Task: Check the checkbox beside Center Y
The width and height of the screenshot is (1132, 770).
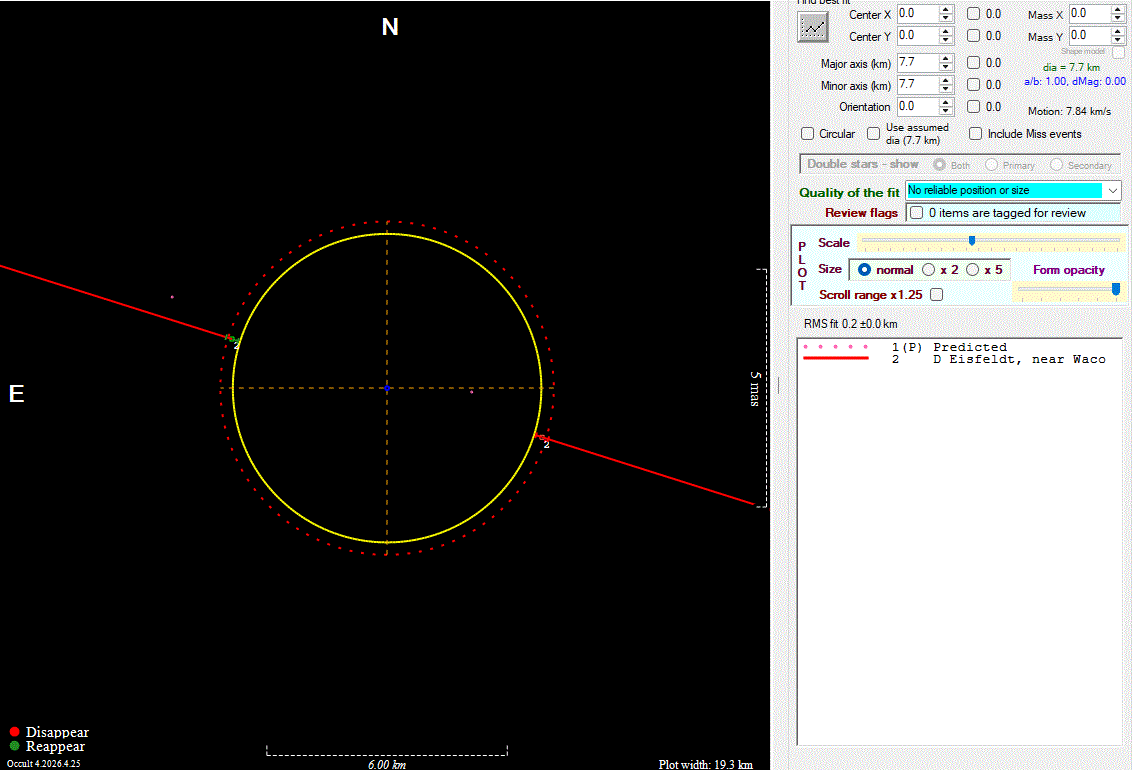Action: click(x=973, y=35)
